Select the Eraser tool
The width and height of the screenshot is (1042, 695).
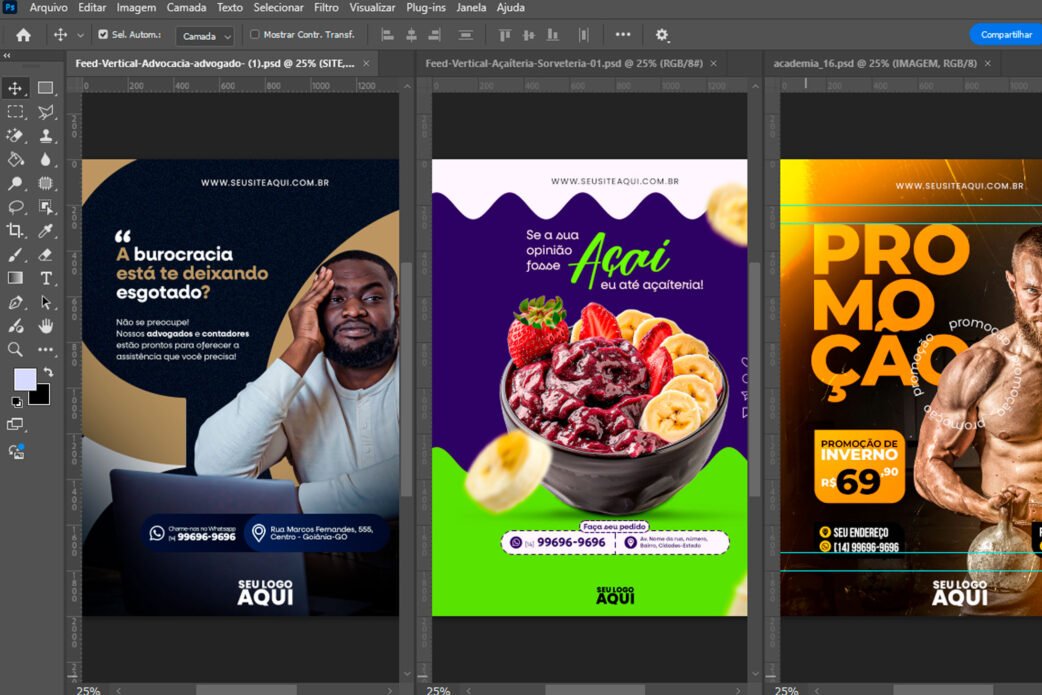click(x=46, y=254)
